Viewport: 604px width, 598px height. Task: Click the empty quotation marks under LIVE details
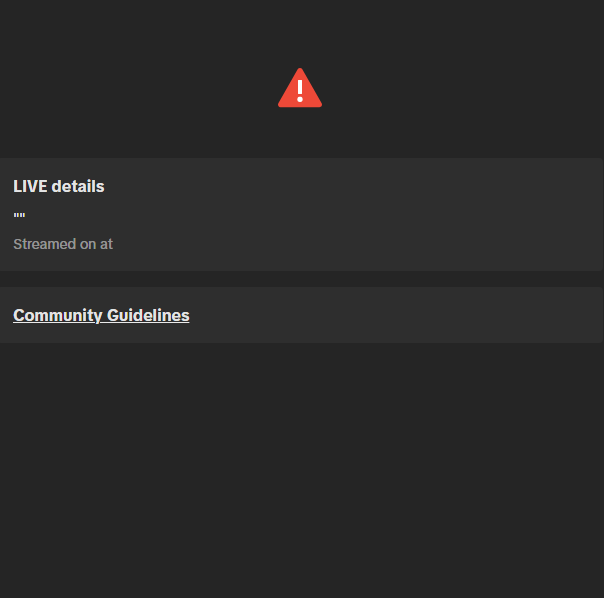coord(19,215)
